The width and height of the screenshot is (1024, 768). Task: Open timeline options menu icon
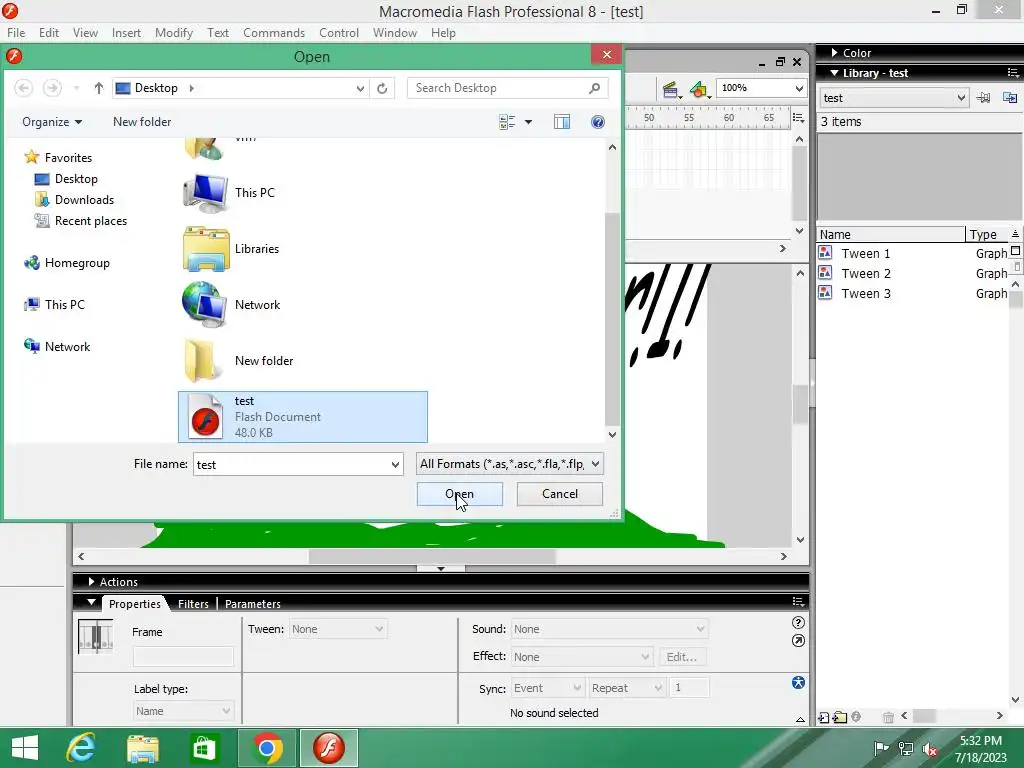pyautogui.click(x=798, y=118)
